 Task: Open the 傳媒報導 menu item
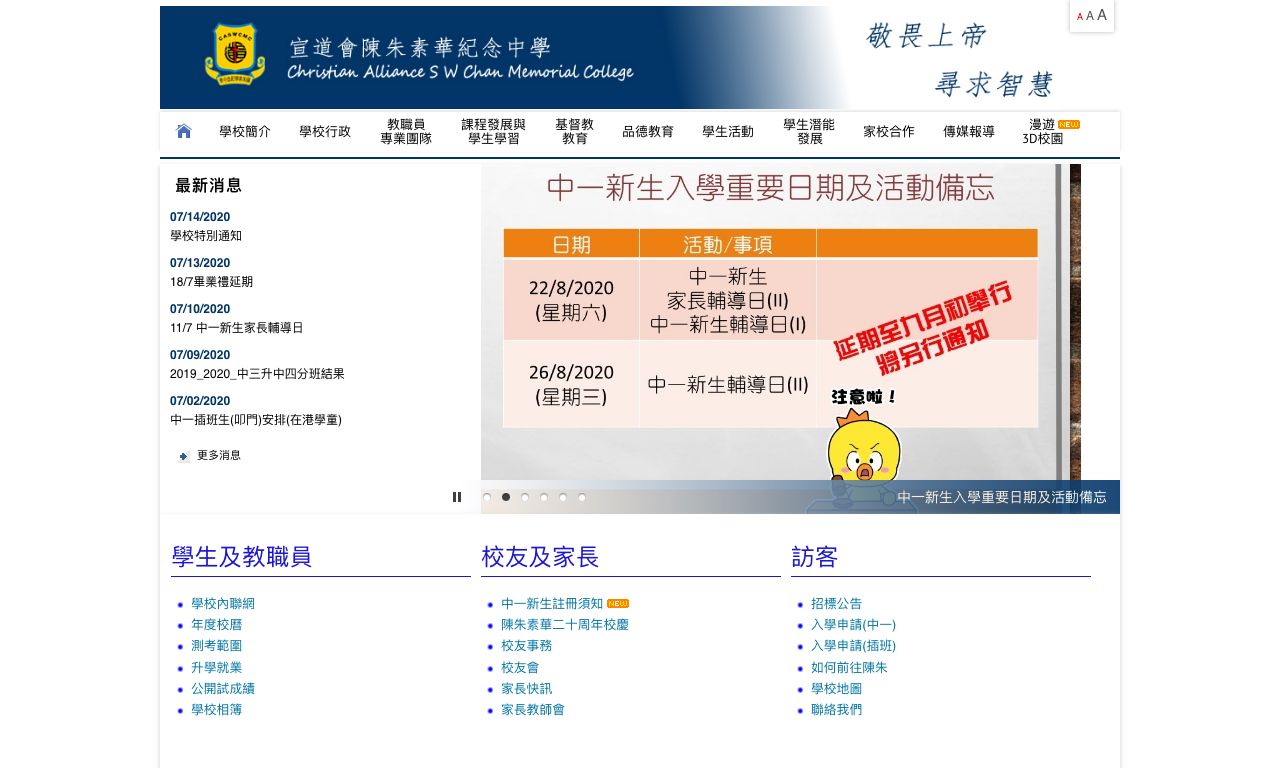(x=969, y=131)
